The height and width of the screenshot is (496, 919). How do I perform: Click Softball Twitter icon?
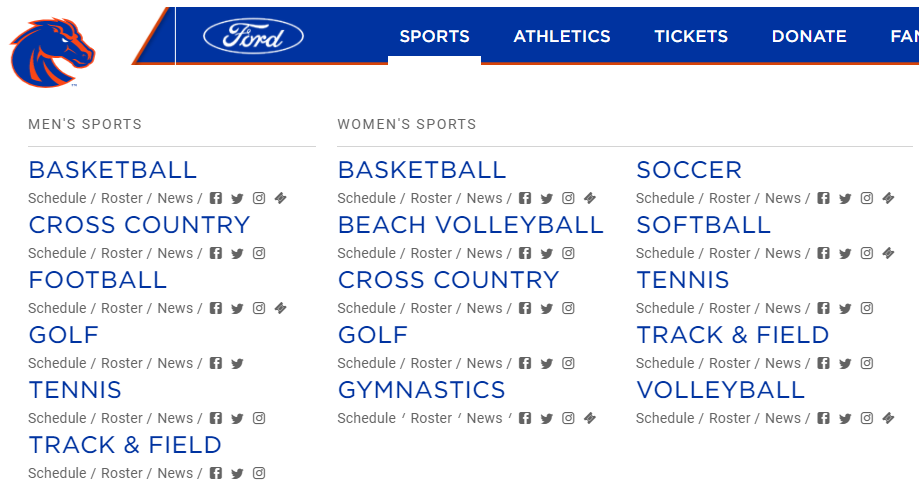845,253
